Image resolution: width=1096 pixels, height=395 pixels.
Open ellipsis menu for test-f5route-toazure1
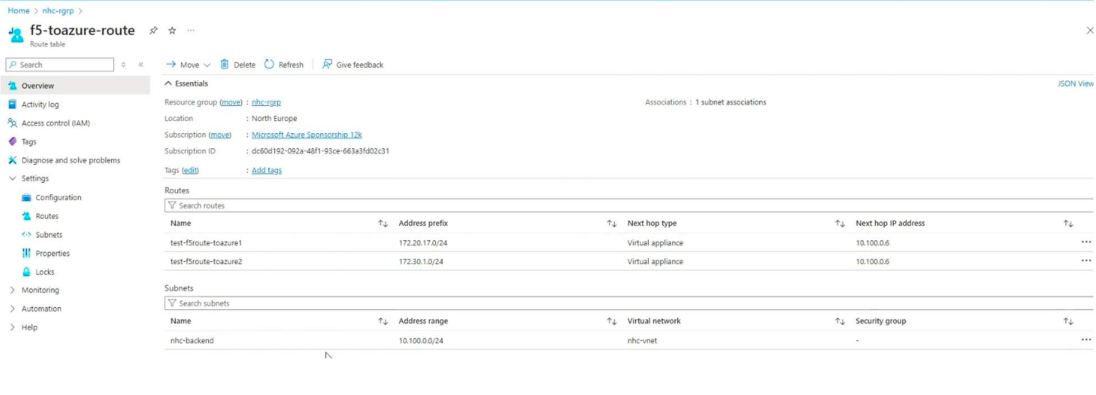coord(1086,242)
